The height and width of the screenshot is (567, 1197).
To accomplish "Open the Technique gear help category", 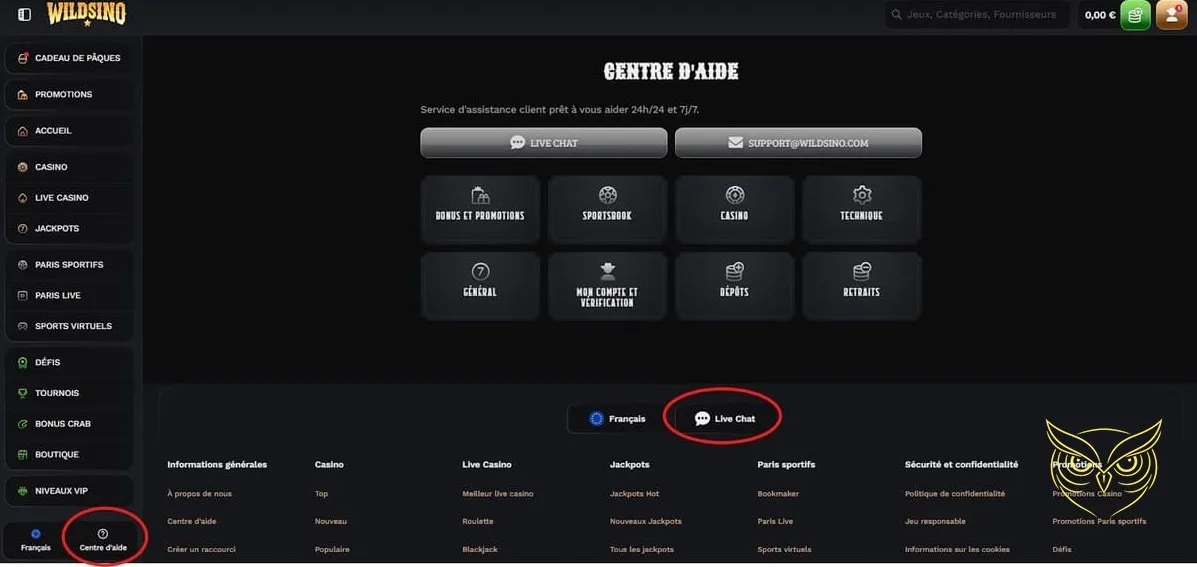I will click(x=862, y=209).
